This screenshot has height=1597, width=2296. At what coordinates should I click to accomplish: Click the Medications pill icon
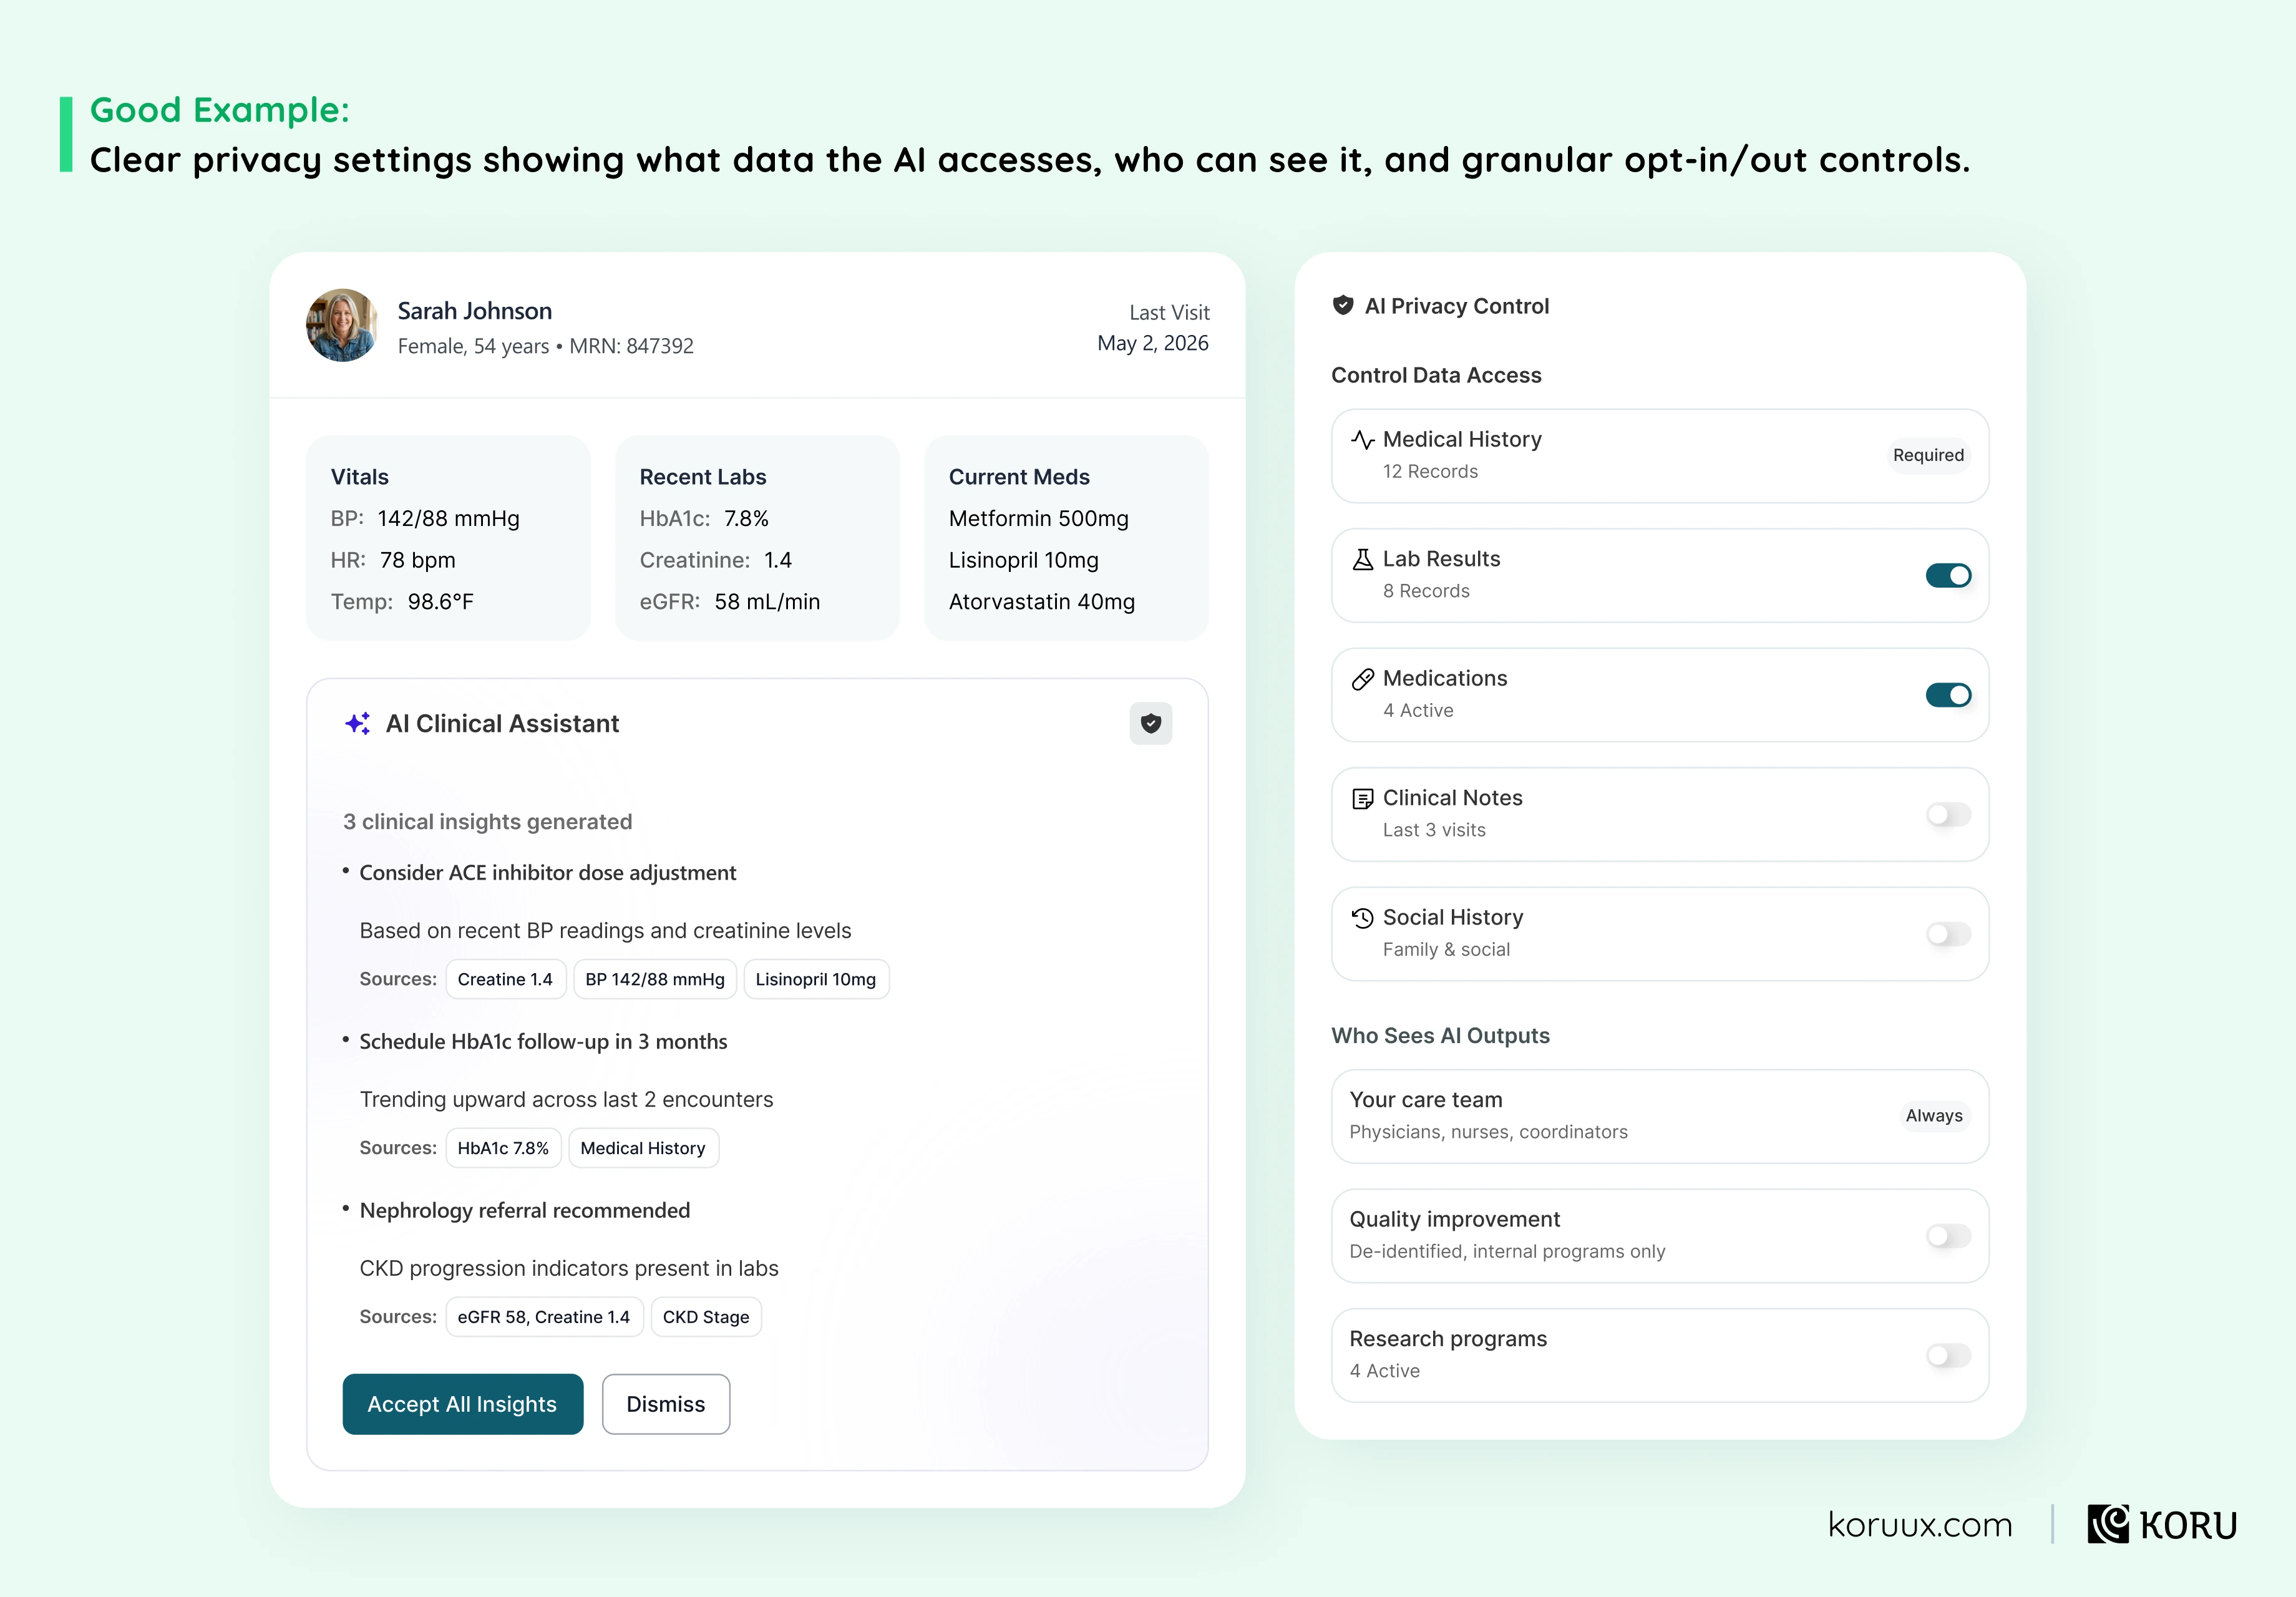click(x=1362, y=679)
